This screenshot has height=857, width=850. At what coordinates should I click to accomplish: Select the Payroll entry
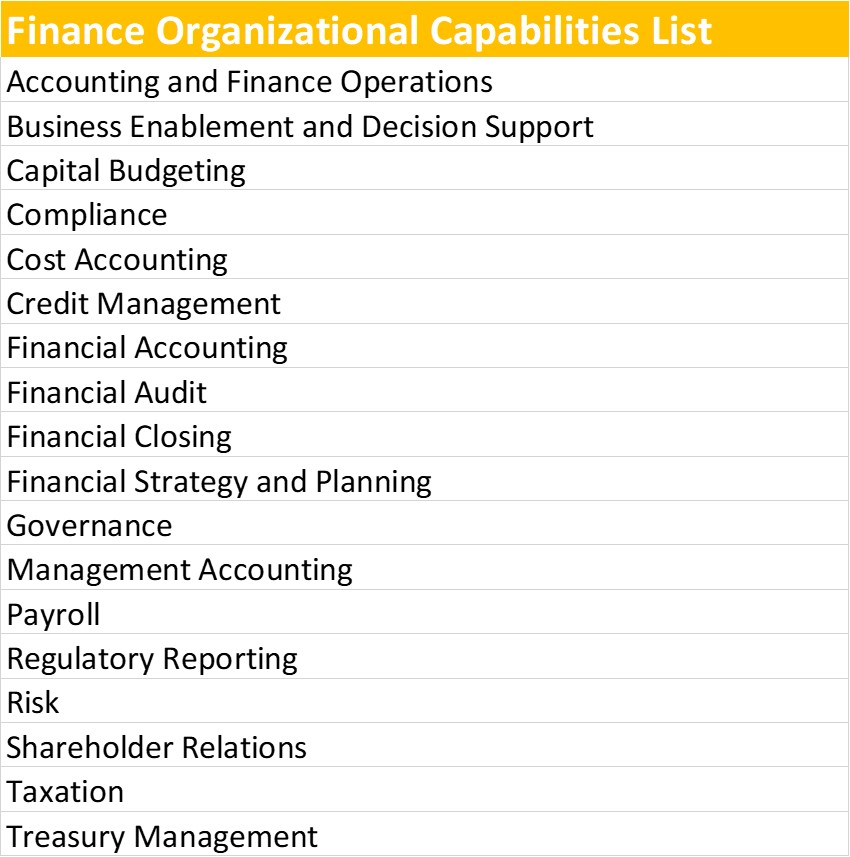(x=54, y=614)
